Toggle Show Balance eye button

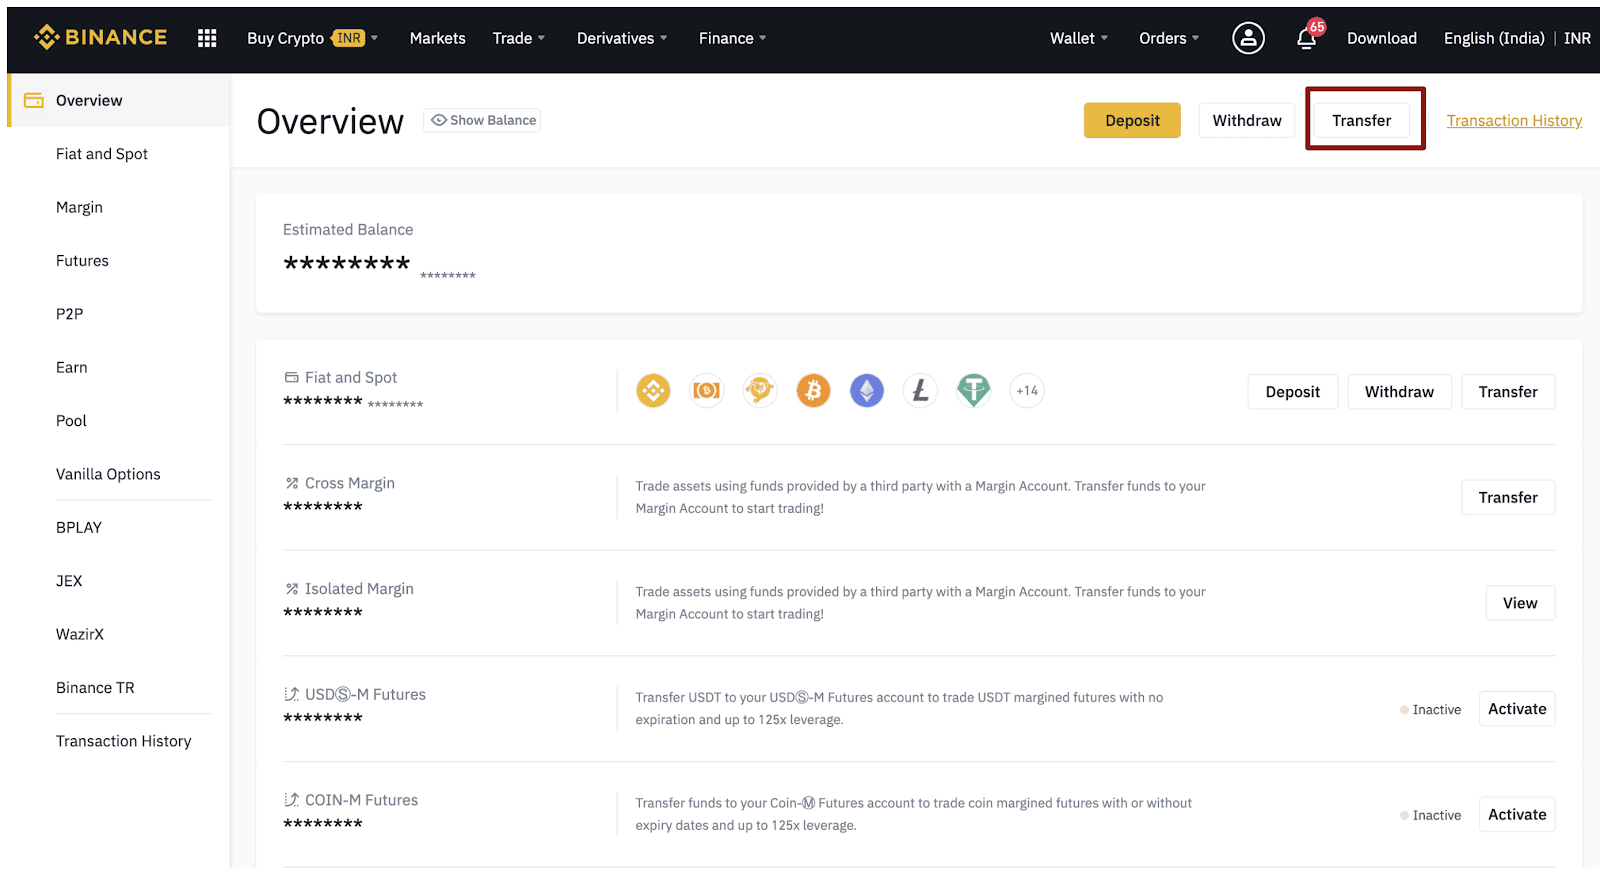click(482, 121)
